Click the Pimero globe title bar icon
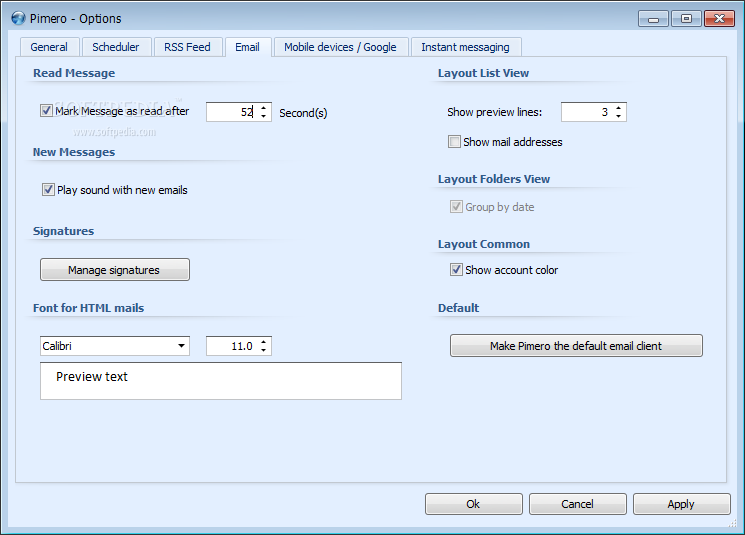This screenshot has width=745, height=535. coord(18,19)
